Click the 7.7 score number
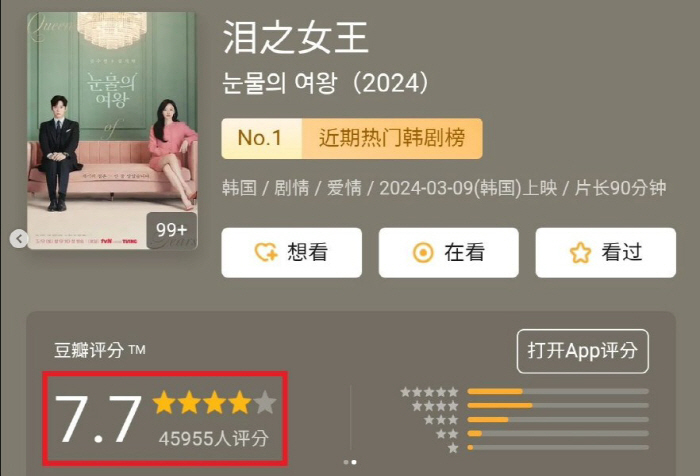700x476 pixels. click(x=98, y=420)
